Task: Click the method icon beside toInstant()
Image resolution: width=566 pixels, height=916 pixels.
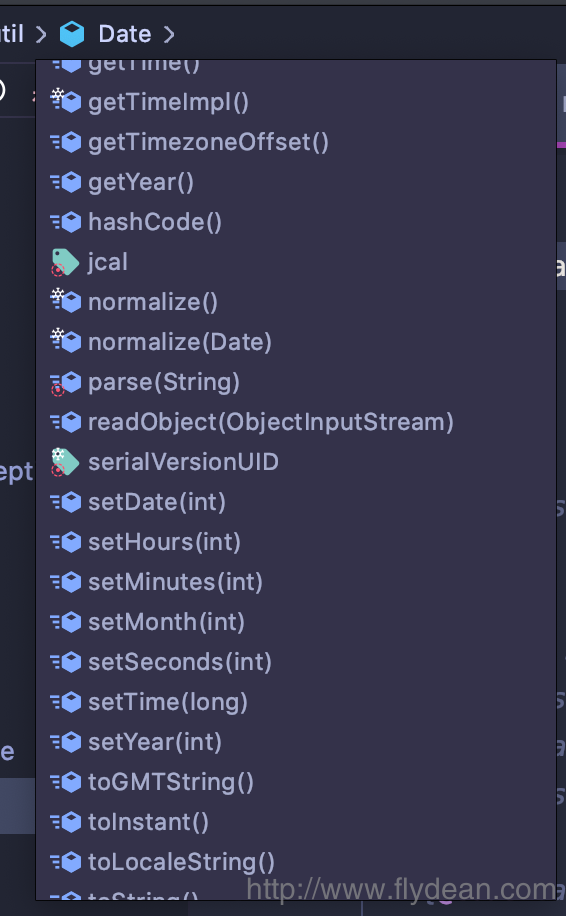Action: pyautogui.click(x=65, y=822)
